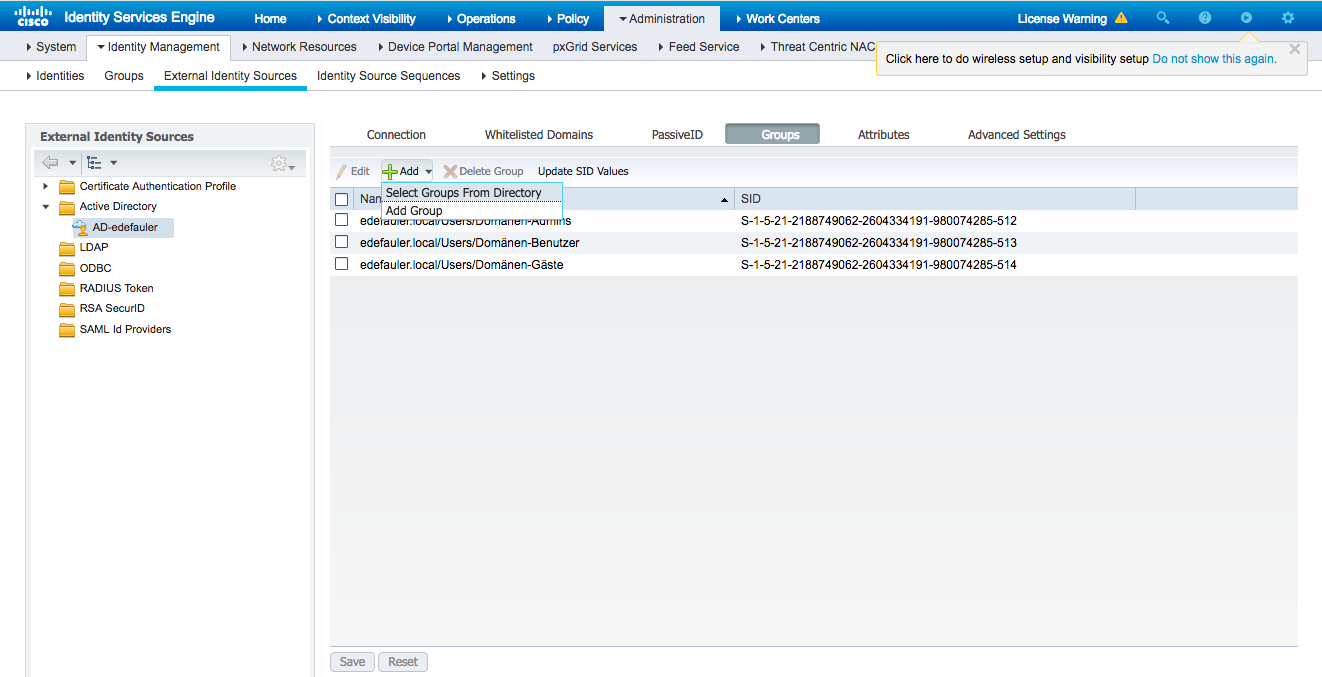Open the help question mark icon
Image resolution: width=1322 pixels, height=677 pixels.
coord(1205,18)
